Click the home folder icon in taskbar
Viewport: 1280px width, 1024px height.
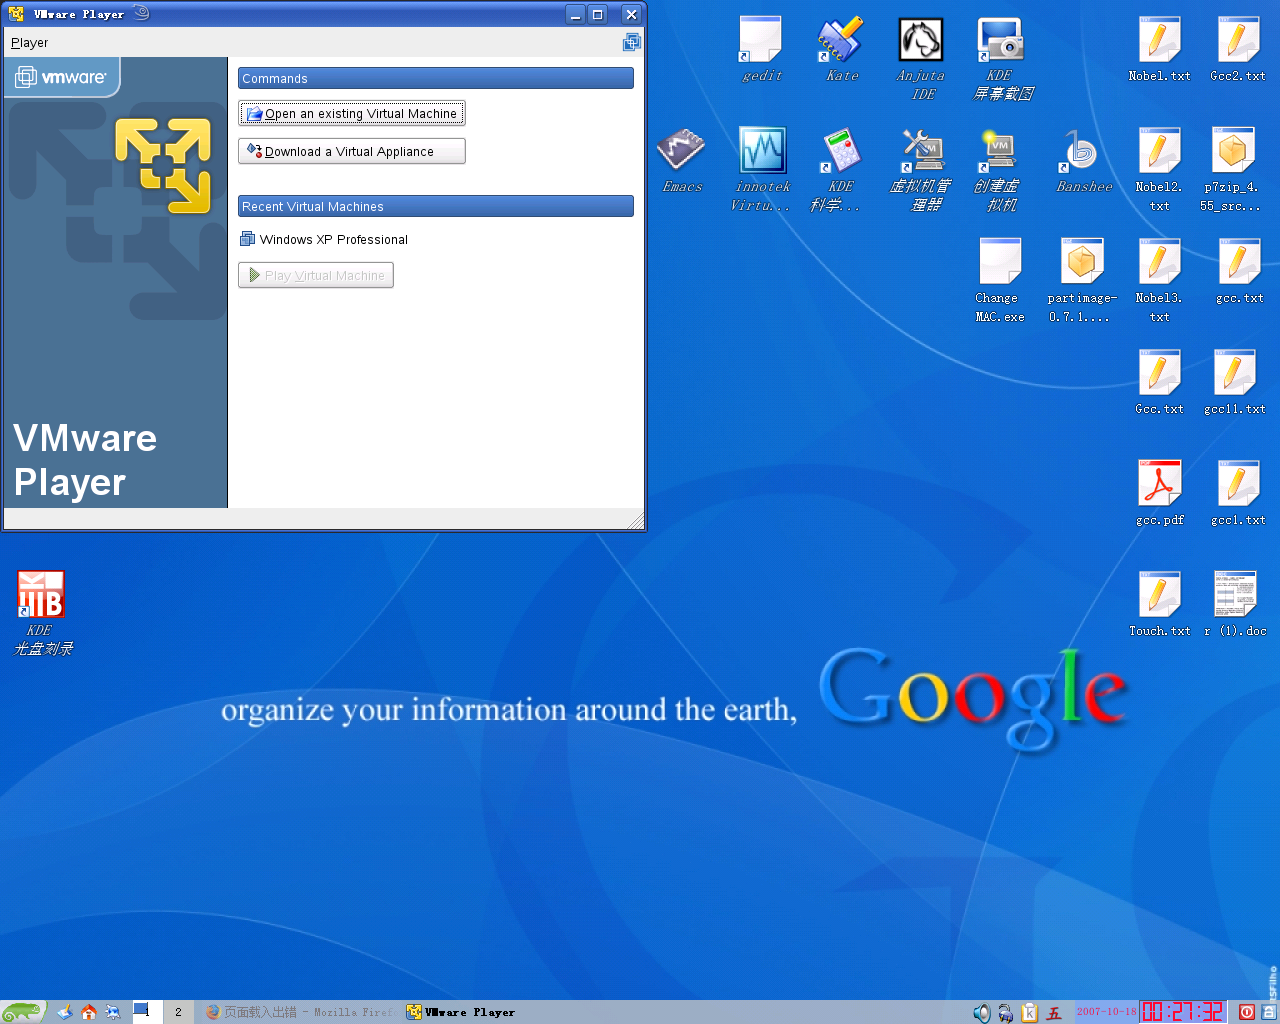(x=89, y=1012)
